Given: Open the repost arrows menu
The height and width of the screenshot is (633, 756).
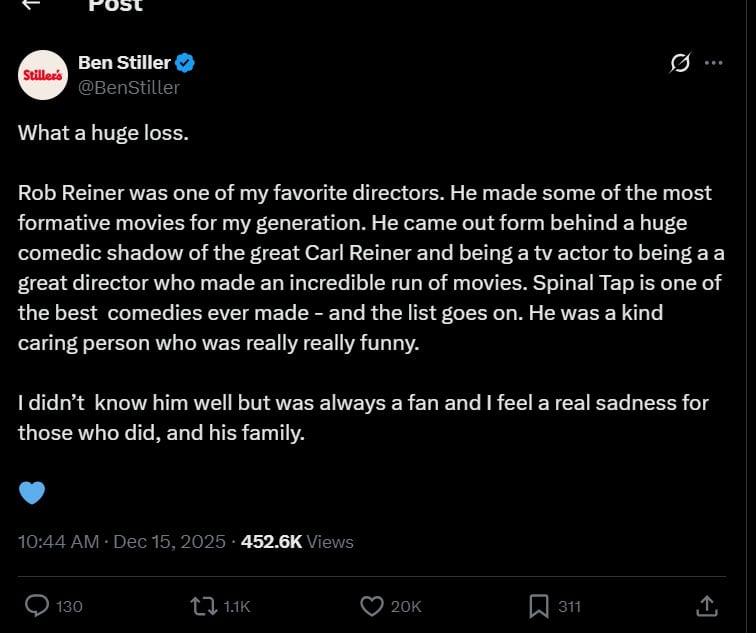Looking at the screenshot, I should pyautogui.click(x=202, y=606).
